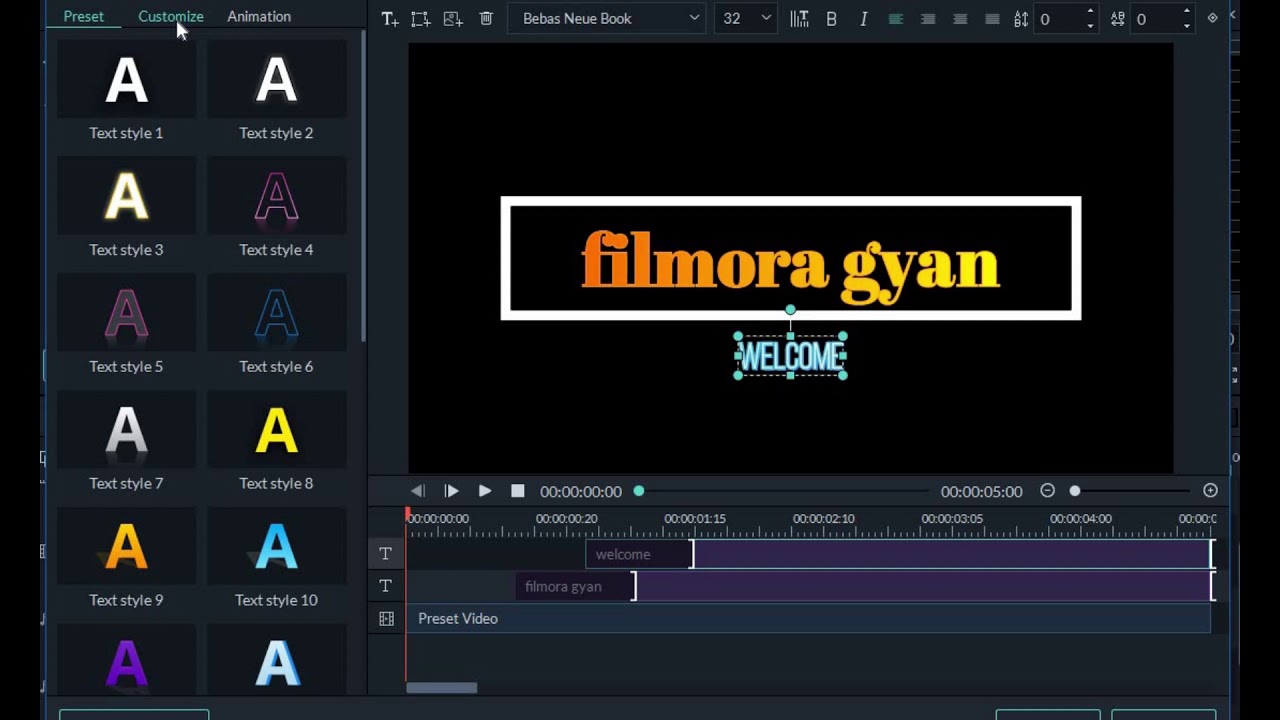Click the rotation handle above WELCOME text
Image resolution: width=1280 pixels, height=720 pixels.
791,310
